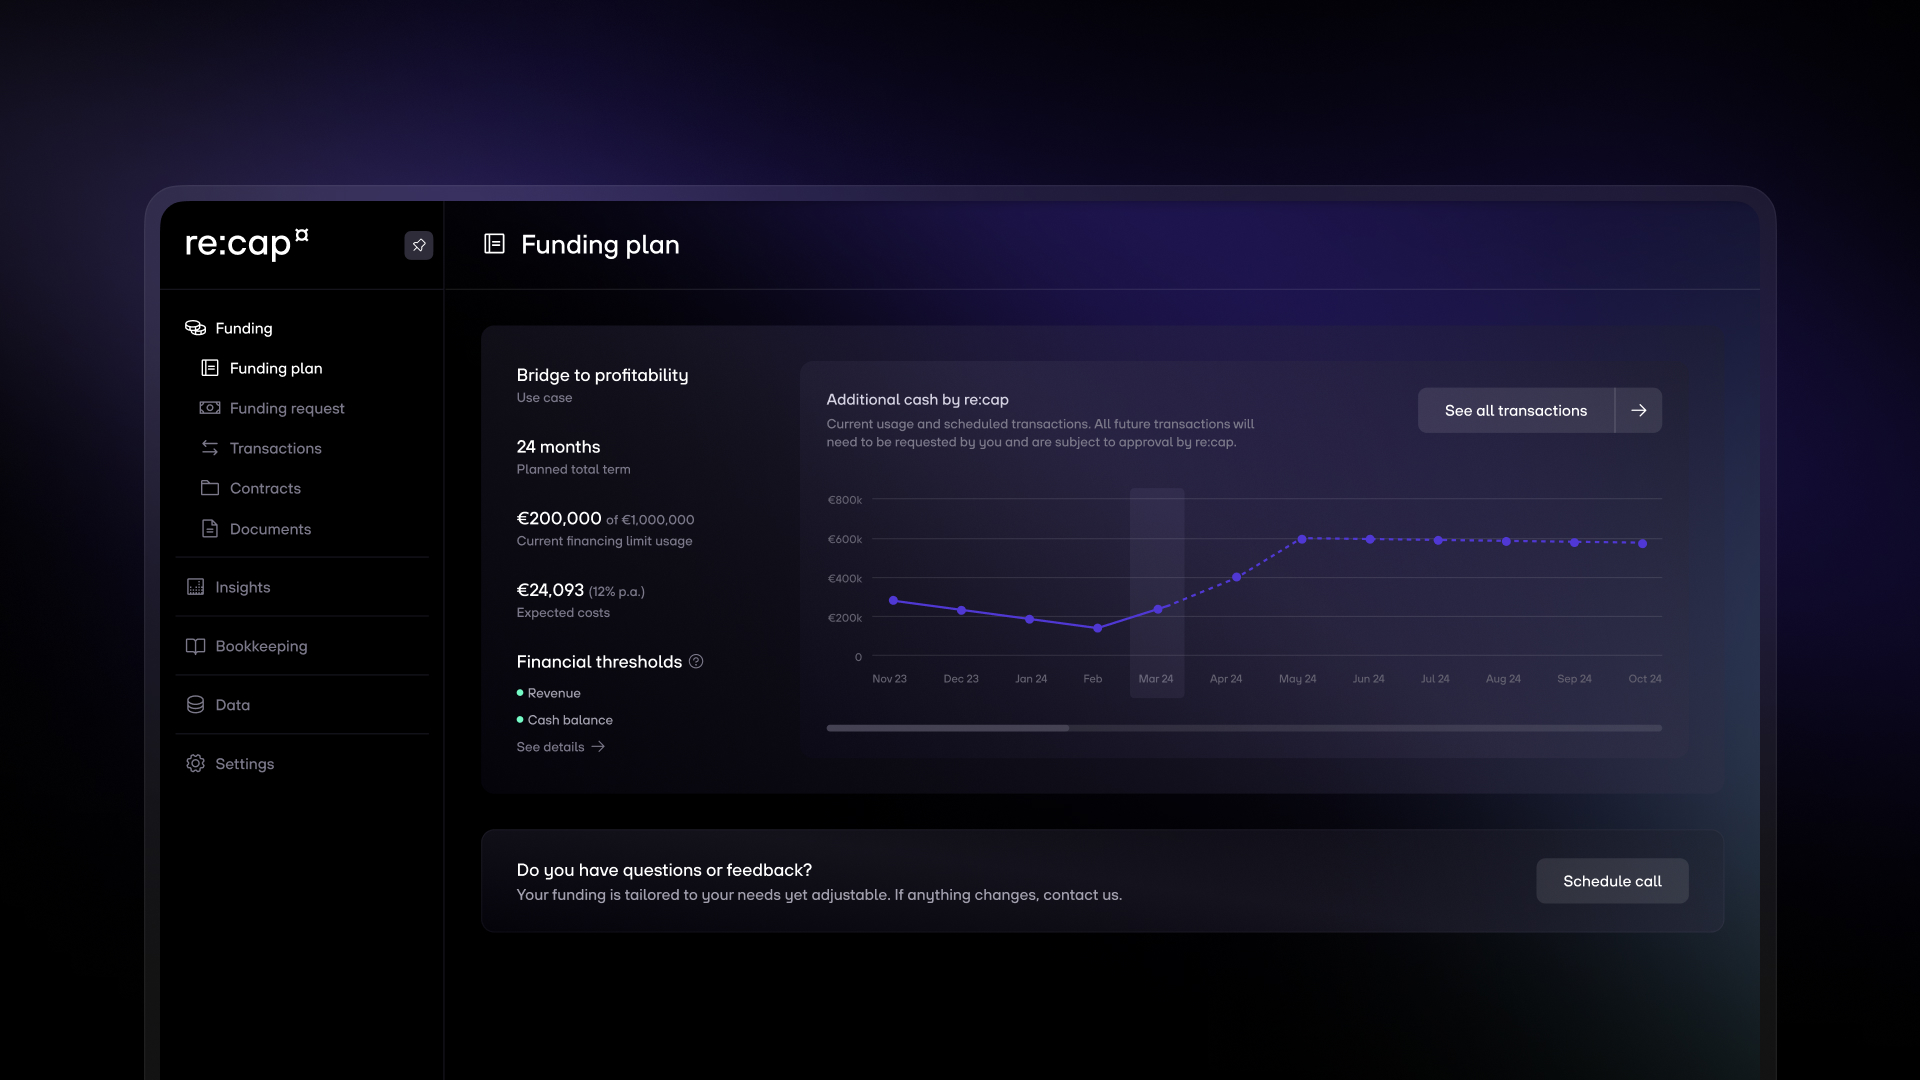Click the Data database icon
Image resolution: width=1920 pixels, height=1080 pixels.
pyautogui.click(x=195, y=705)
